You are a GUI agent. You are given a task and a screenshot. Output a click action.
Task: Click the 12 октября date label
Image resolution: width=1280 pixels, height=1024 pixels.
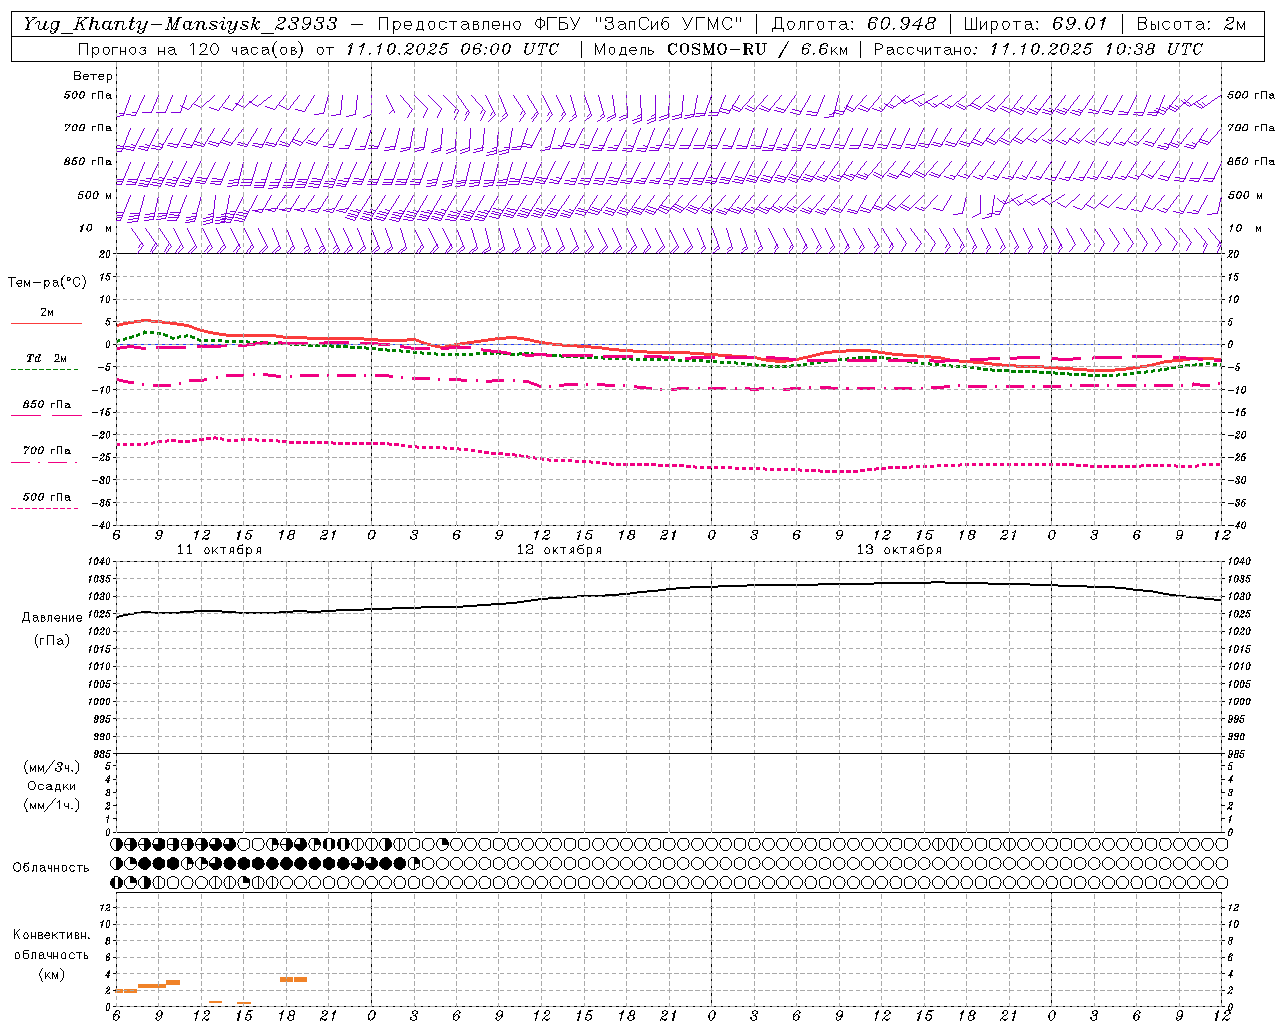click(x=559, y=550)
